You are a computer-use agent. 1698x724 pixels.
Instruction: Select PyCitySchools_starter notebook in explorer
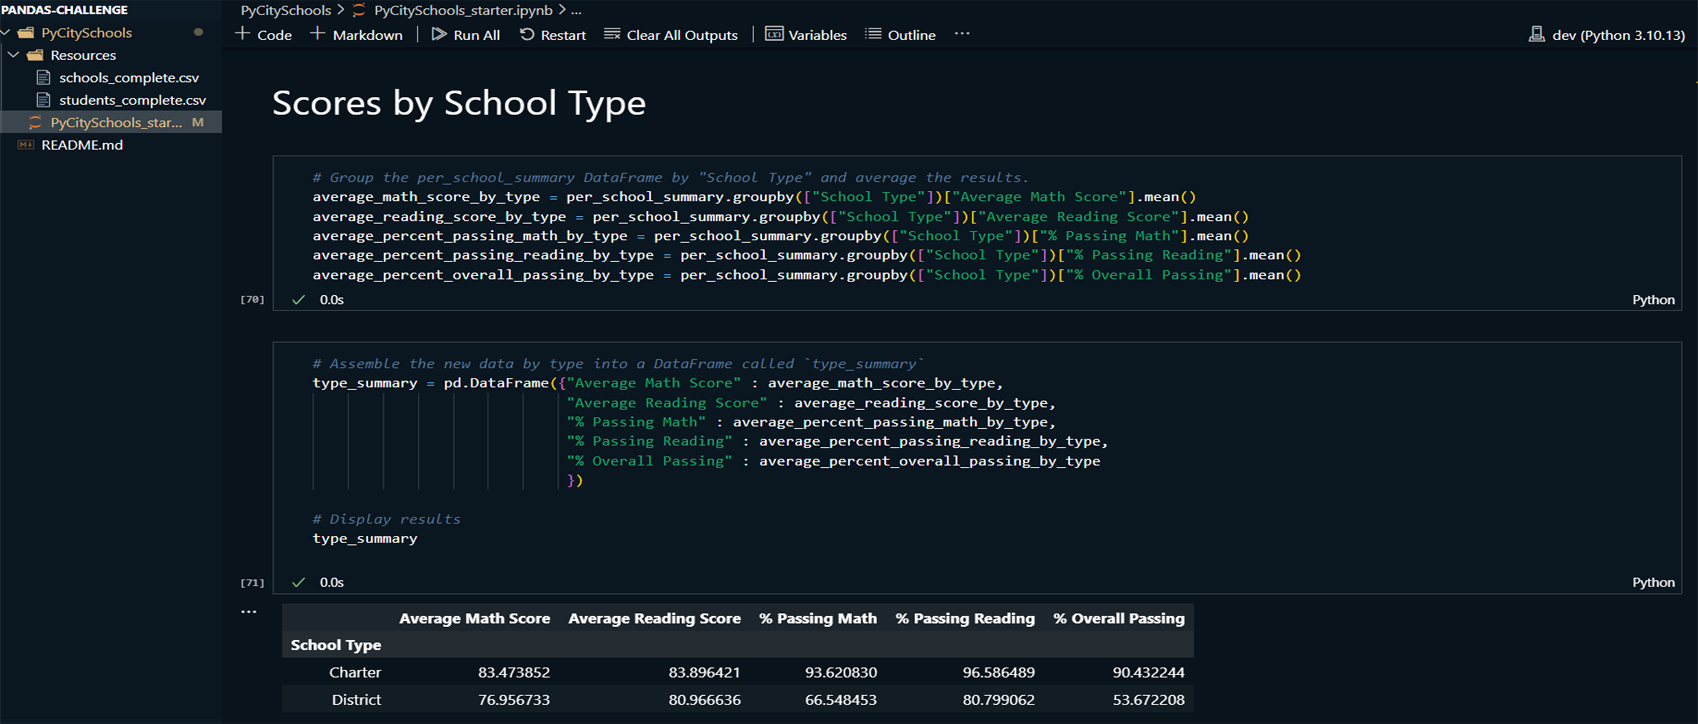(x=116, y=122)
